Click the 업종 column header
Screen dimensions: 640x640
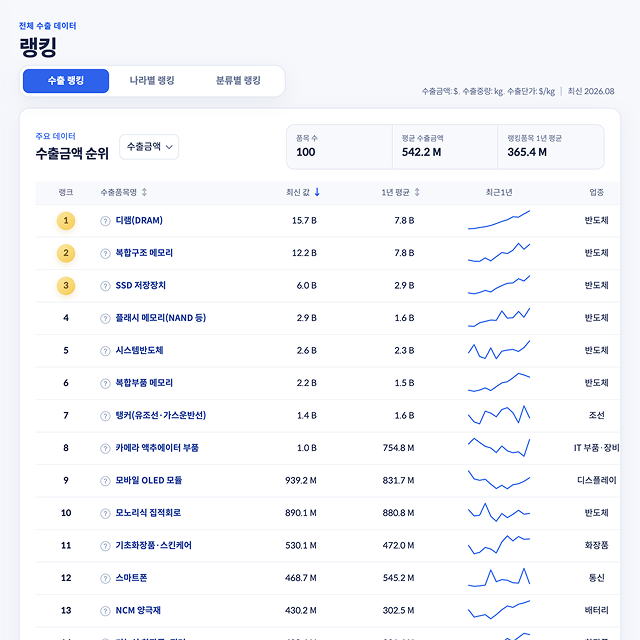(596, 192)
